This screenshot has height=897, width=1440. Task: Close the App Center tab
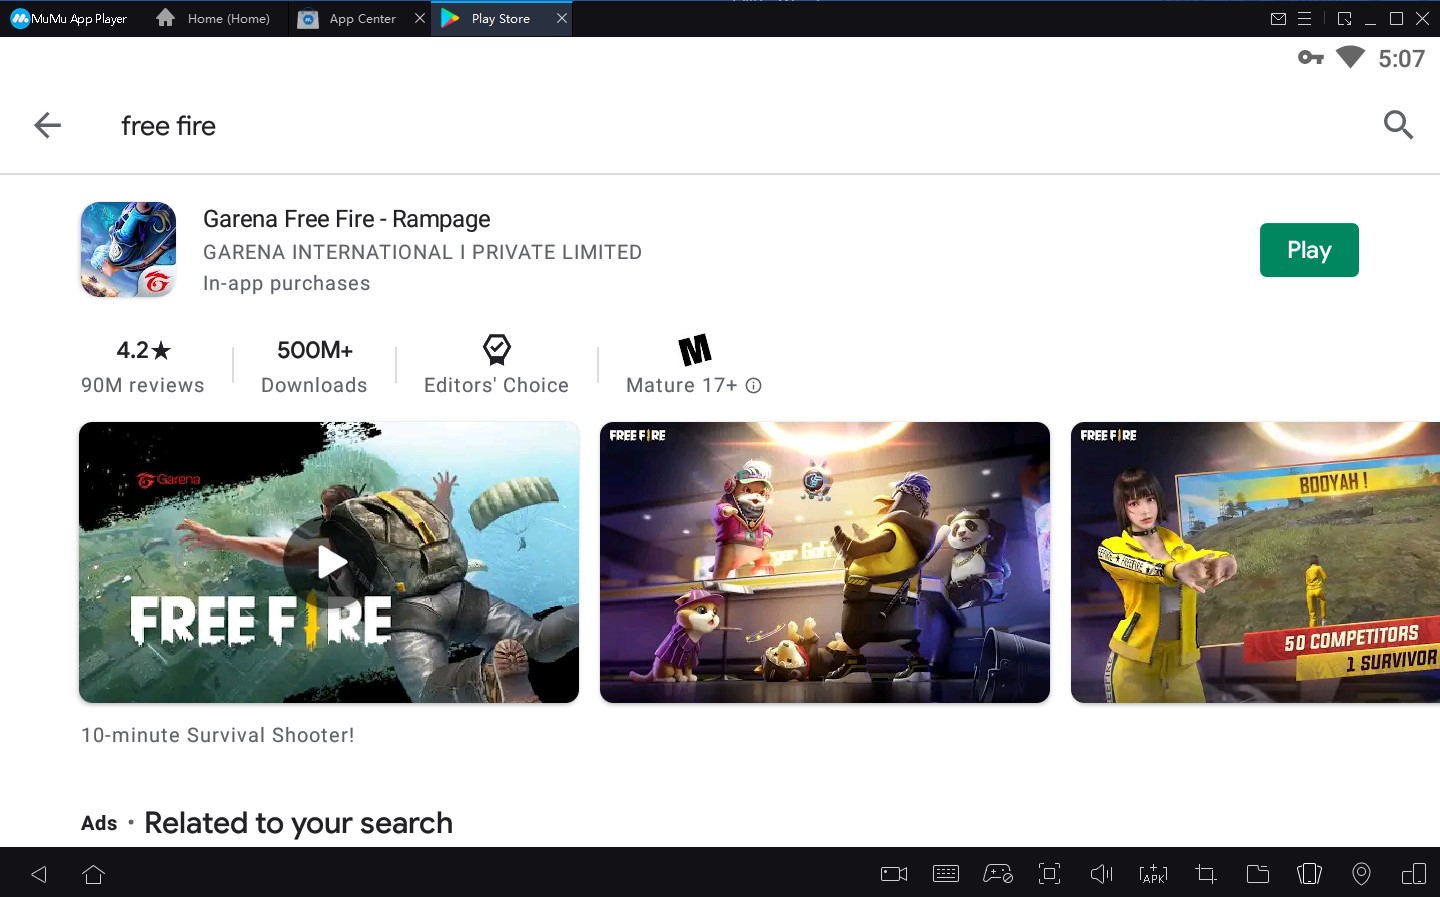coord(420,18)
